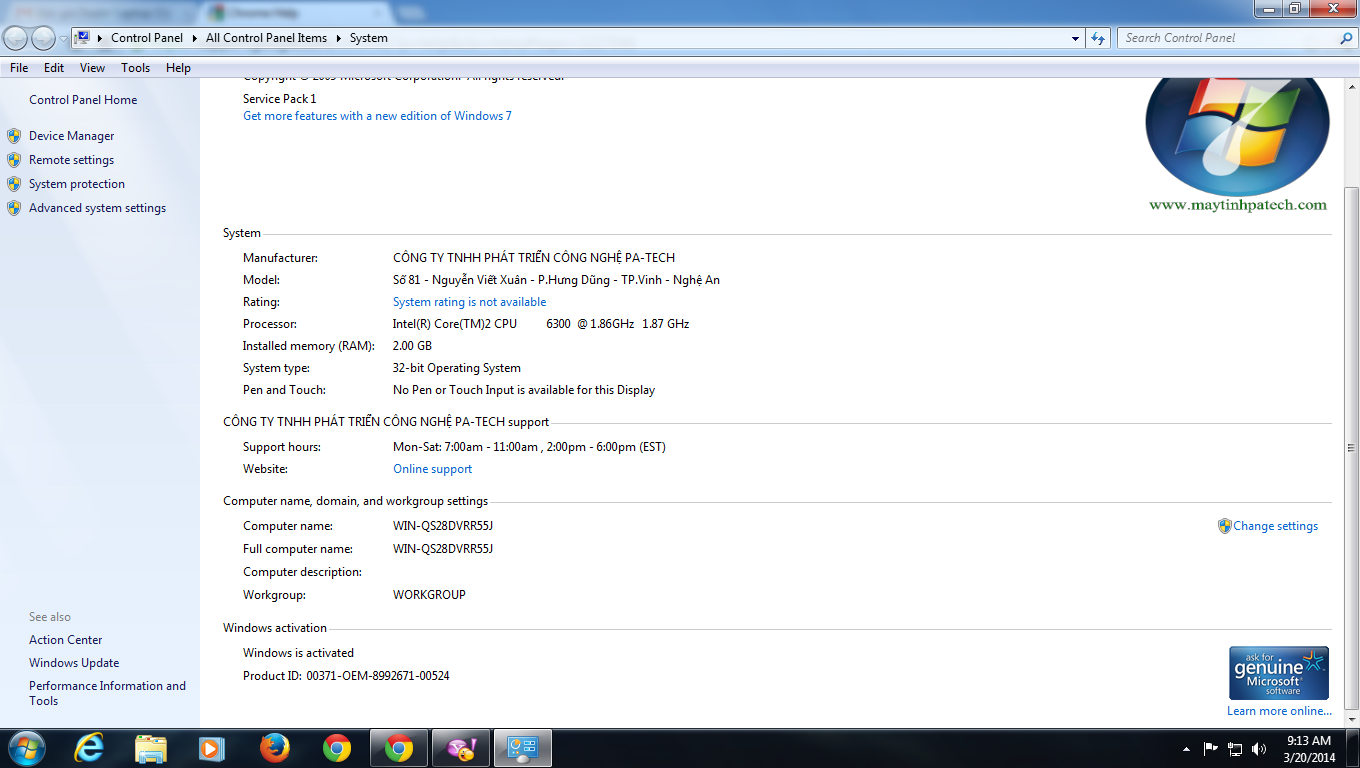Screen dimensions: 1360x768
Task: Click the System control panel taskbar button
Action: coord(523,748)
